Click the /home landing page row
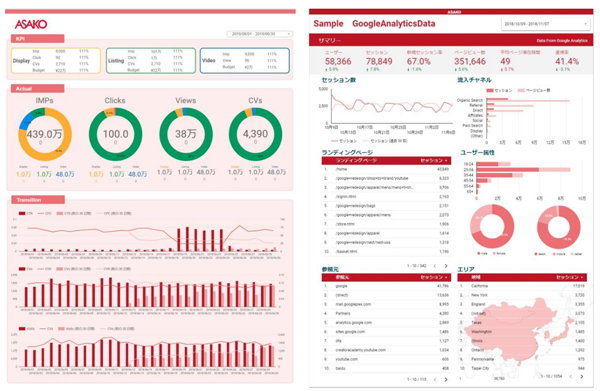Viewport: 600px width, 391px height. pyautogui.click(x=386, y=169)
